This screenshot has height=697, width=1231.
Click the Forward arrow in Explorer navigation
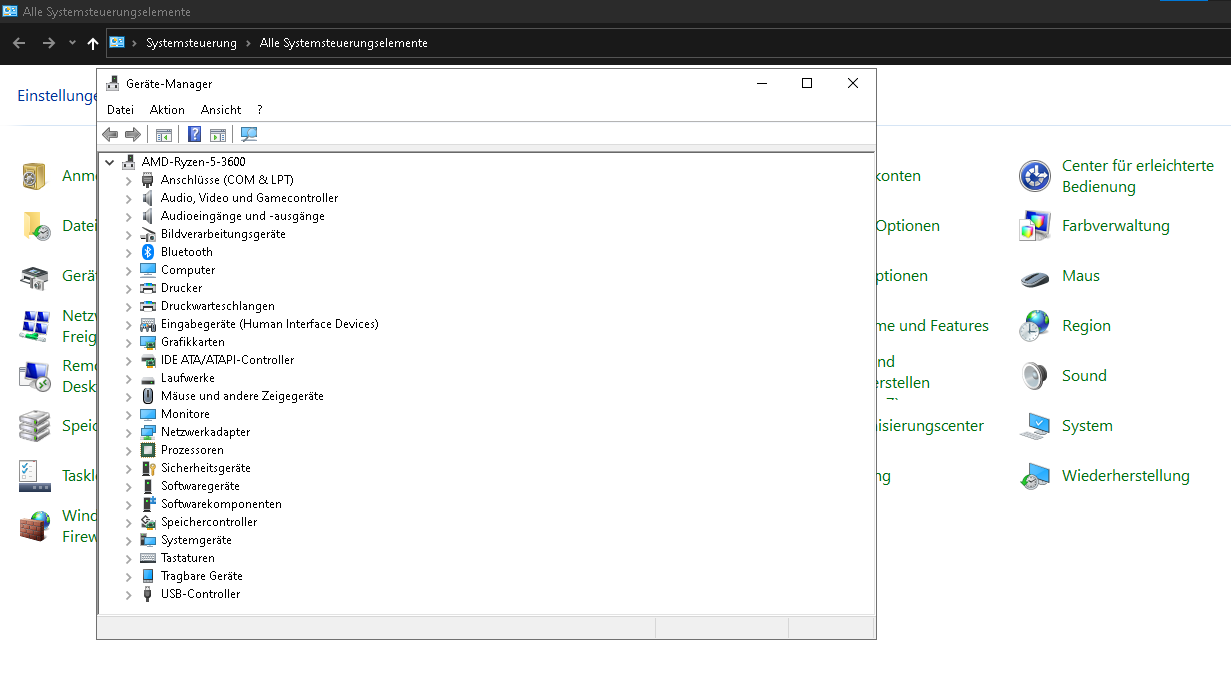point(48,43)
